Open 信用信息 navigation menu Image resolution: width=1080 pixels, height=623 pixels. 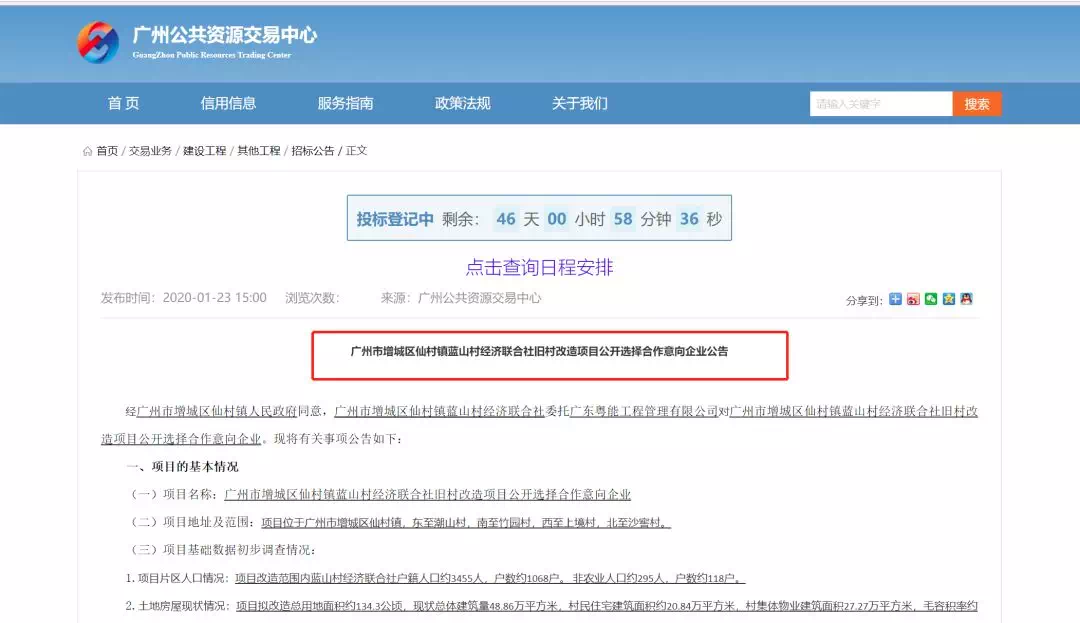coord(228,103)
